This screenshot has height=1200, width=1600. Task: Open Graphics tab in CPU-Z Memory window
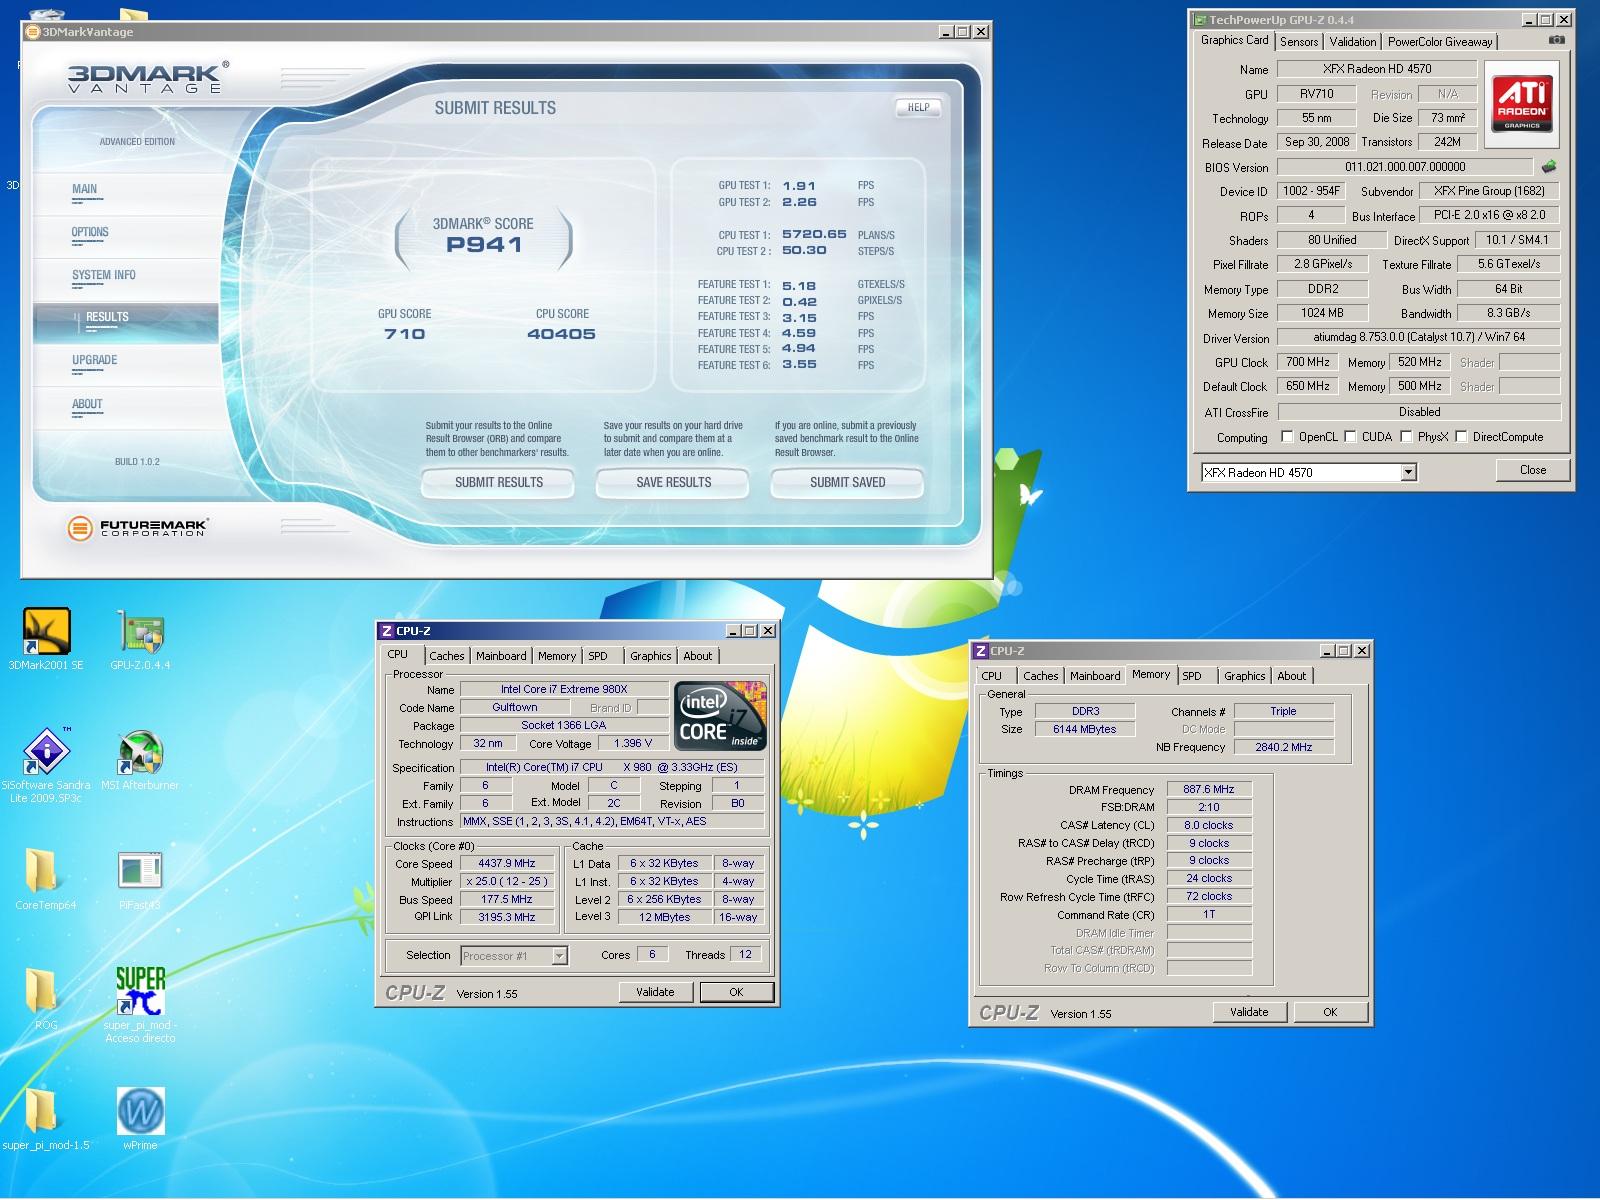pos(1244,676)
